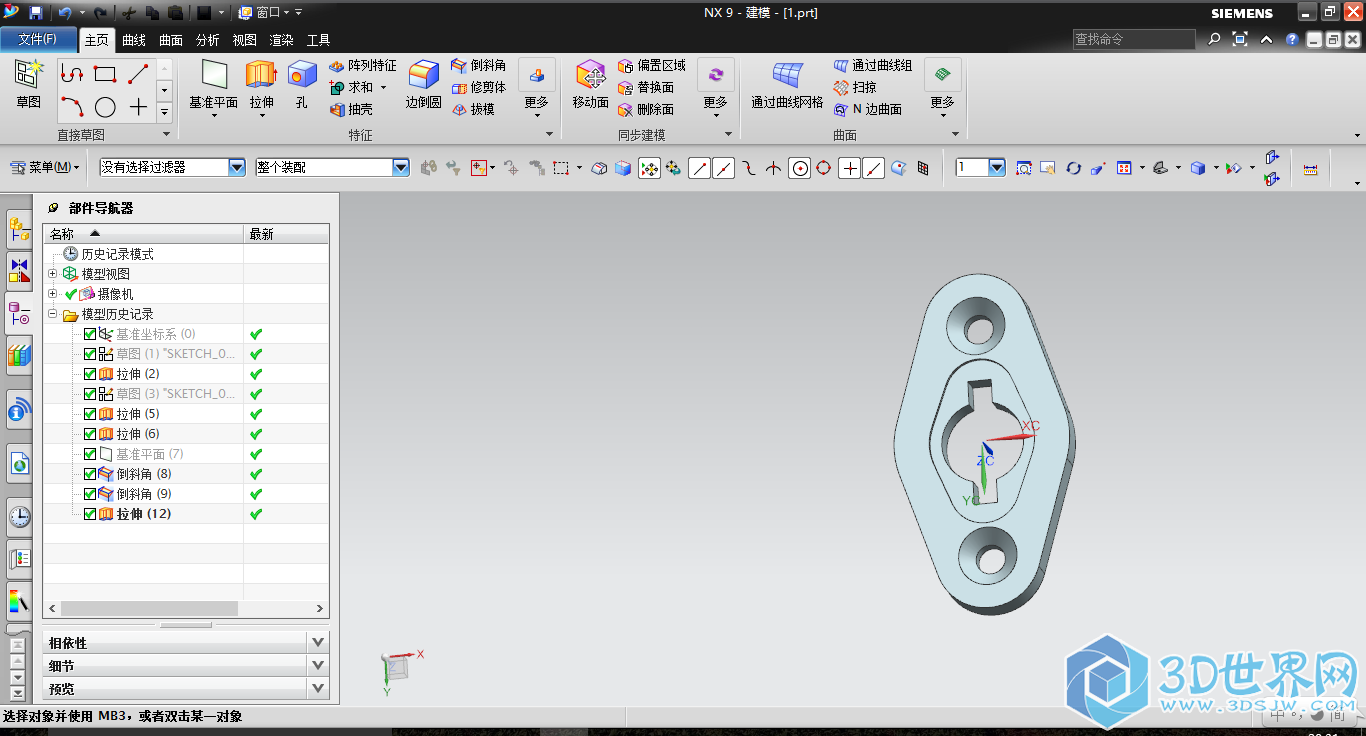Click the 最新 column header
This screenshot has height=736, width=1366.
pos(286,234)
